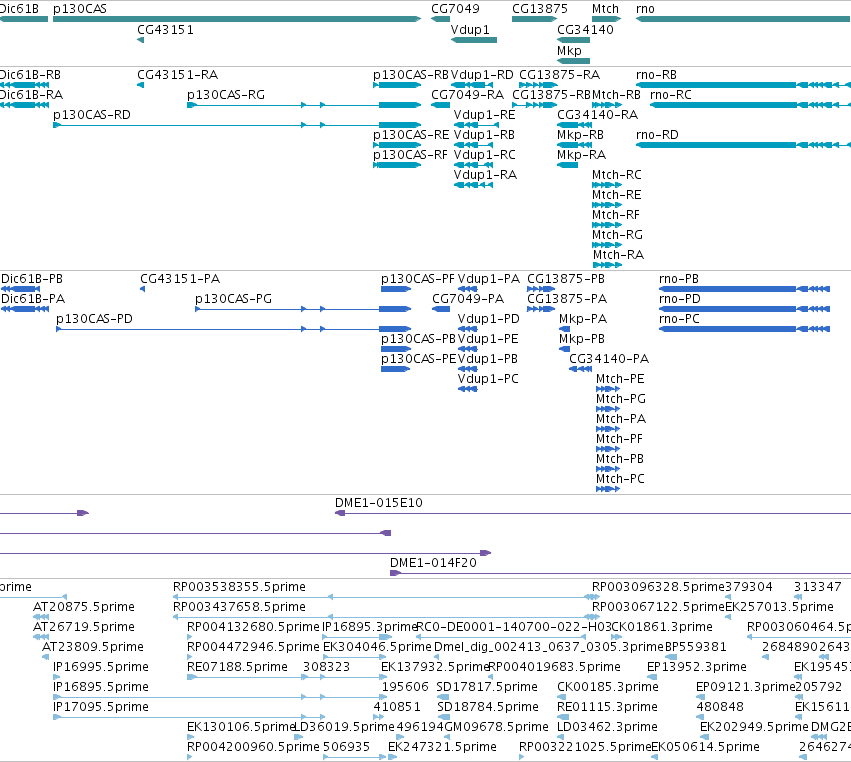Select the p130CAS-PG protein label
The image size is (851, 762).
click(x=233, y=299)
